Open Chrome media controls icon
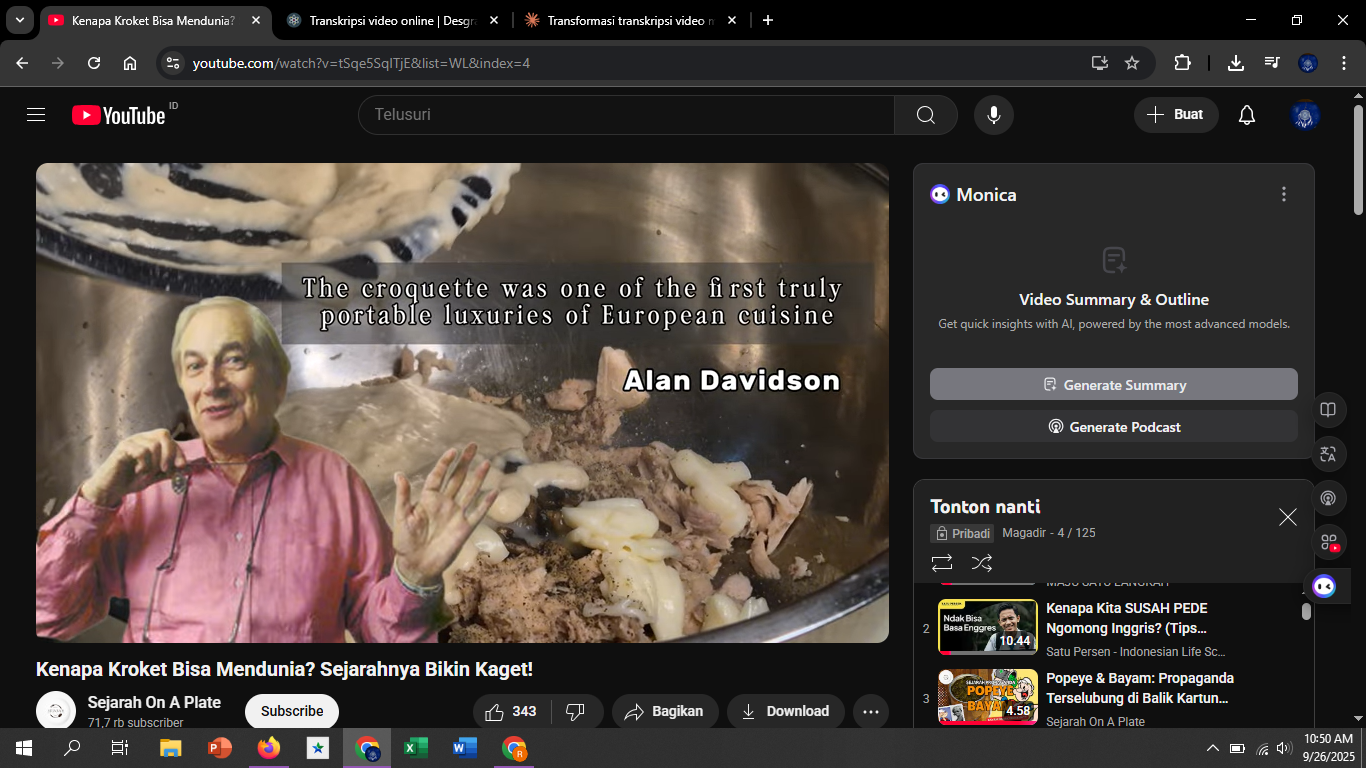Viewport: 1366px width, 768px height. pos(1272,63)
